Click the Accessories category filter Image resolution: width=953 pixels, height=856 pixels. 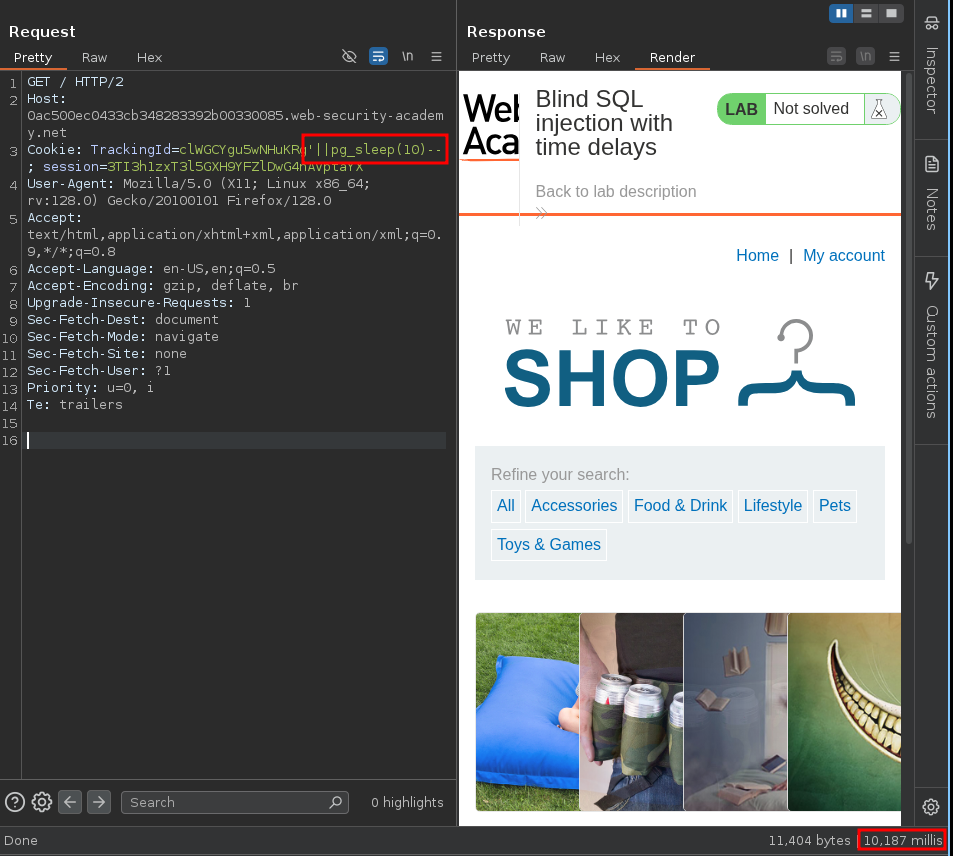tap(574, 506)
